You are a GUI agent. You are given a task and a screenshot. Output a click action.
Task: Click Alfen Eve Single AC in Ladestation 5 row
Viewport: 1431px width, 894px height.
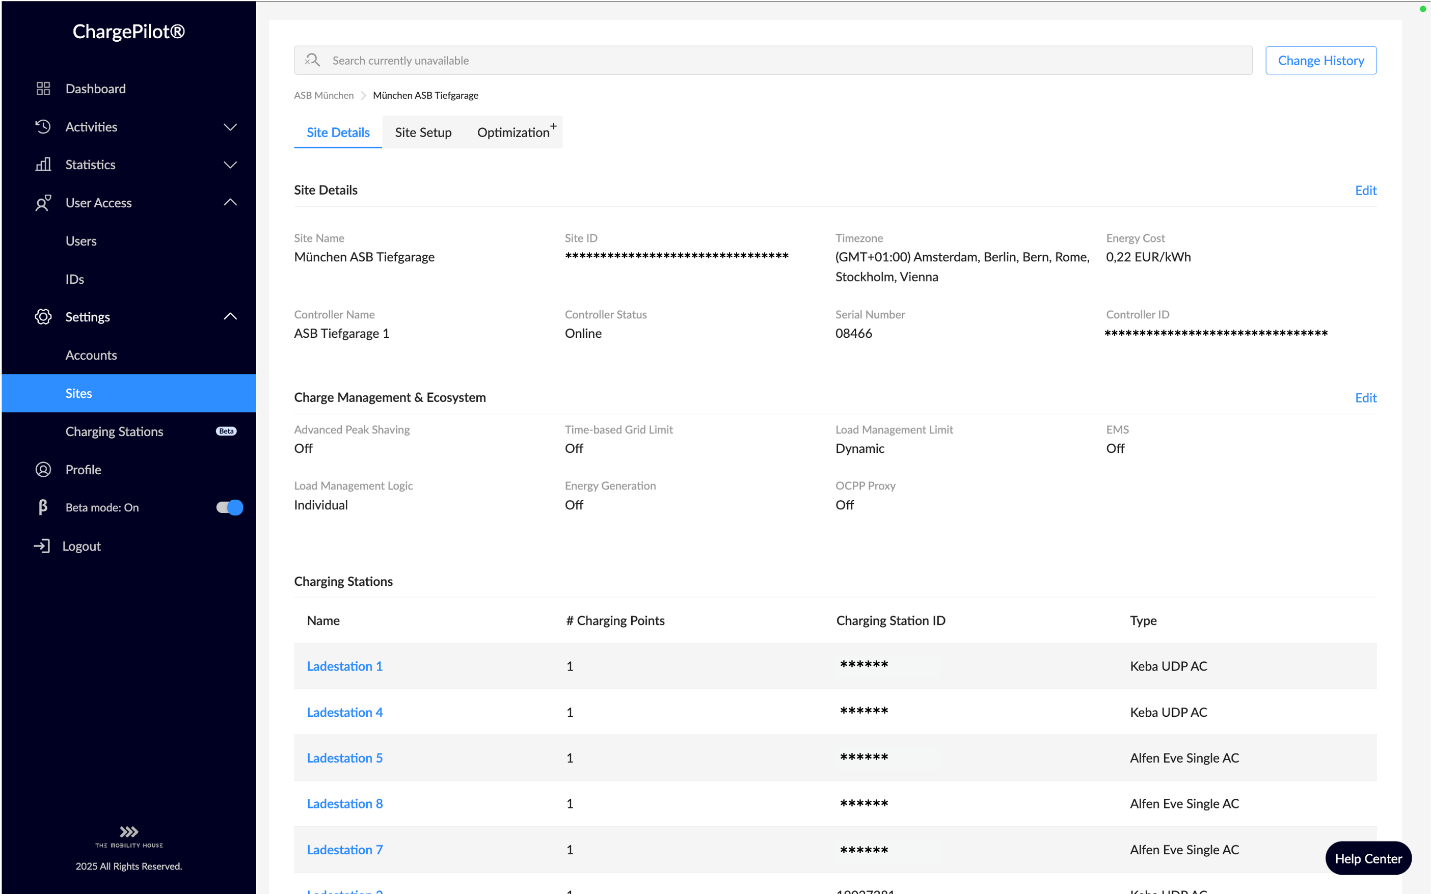tap(1185, 758)
